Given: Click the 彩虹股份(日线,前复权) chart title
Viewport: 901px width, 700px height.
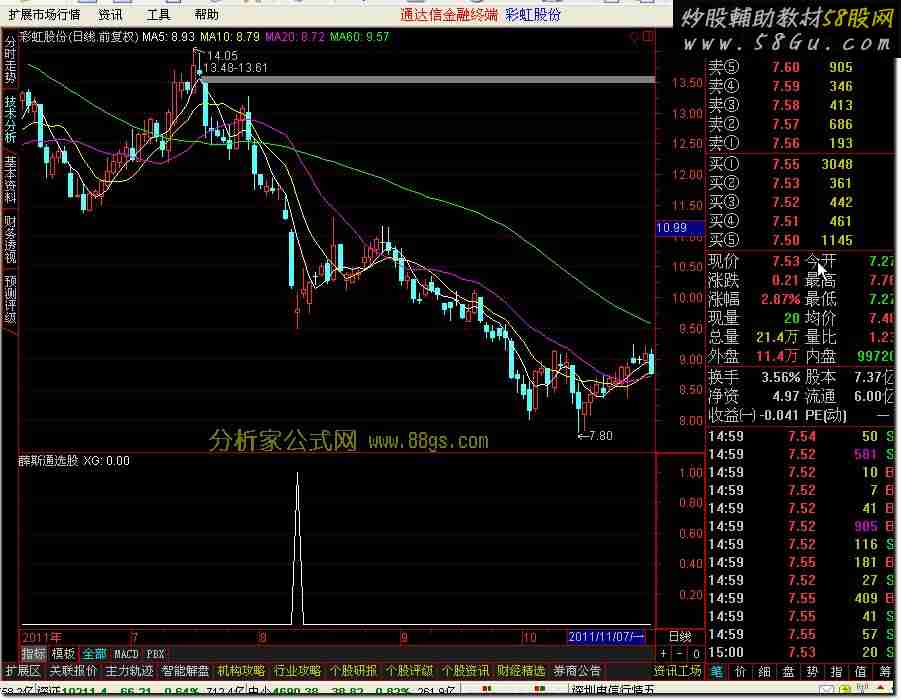Looking at the screenshot, I should coord(79,37).
